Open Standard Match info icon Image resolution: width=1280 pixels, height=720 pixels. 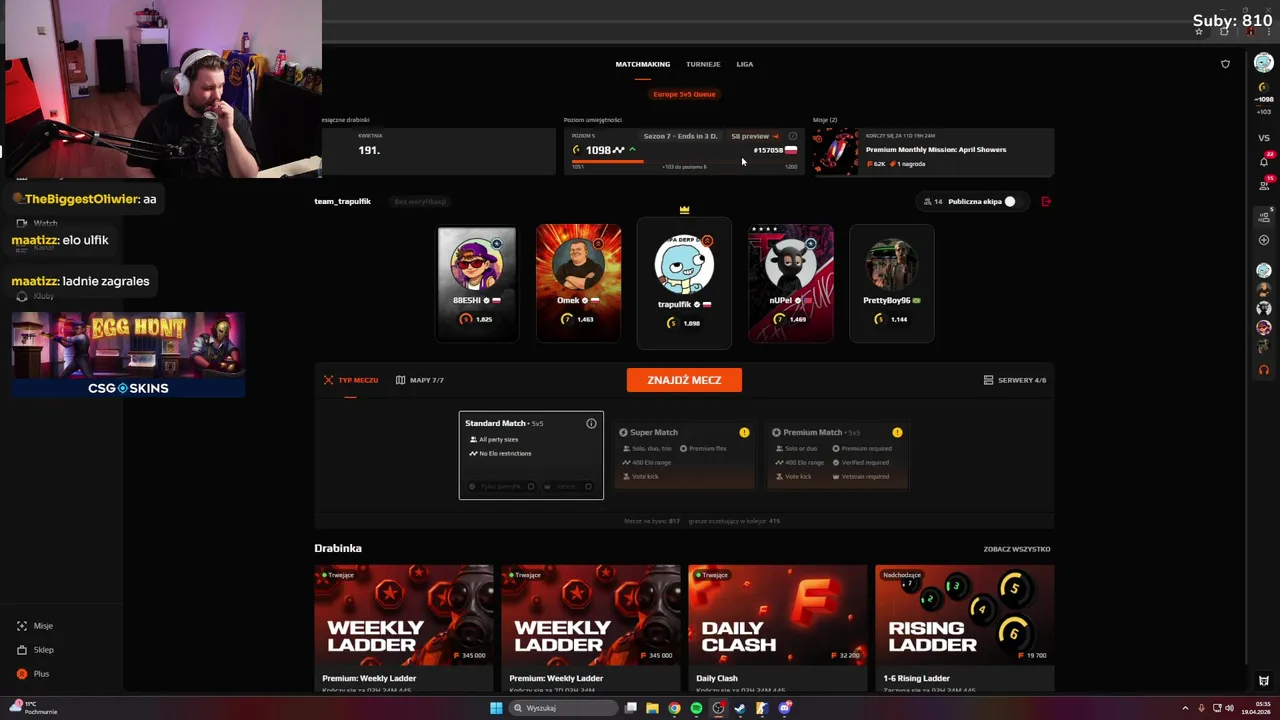pos(591,424)
